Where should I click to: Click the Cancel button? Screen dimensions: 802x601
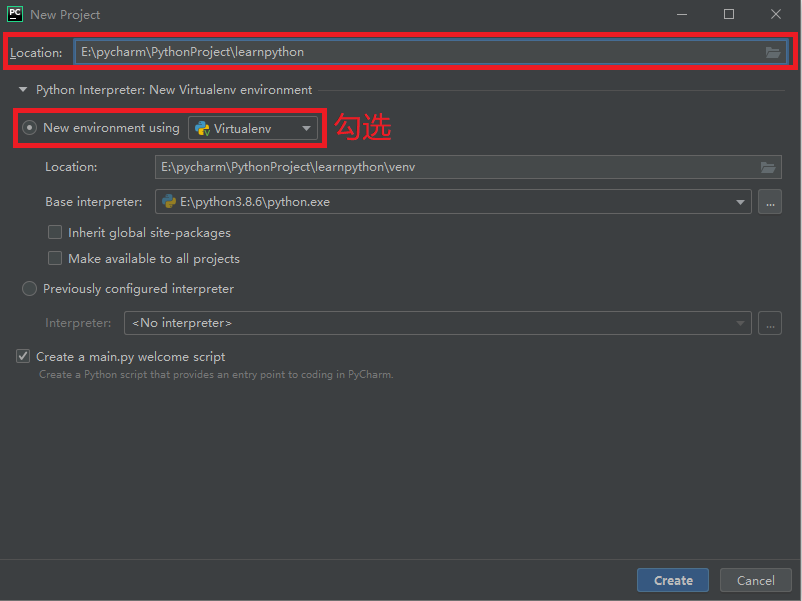755,580
